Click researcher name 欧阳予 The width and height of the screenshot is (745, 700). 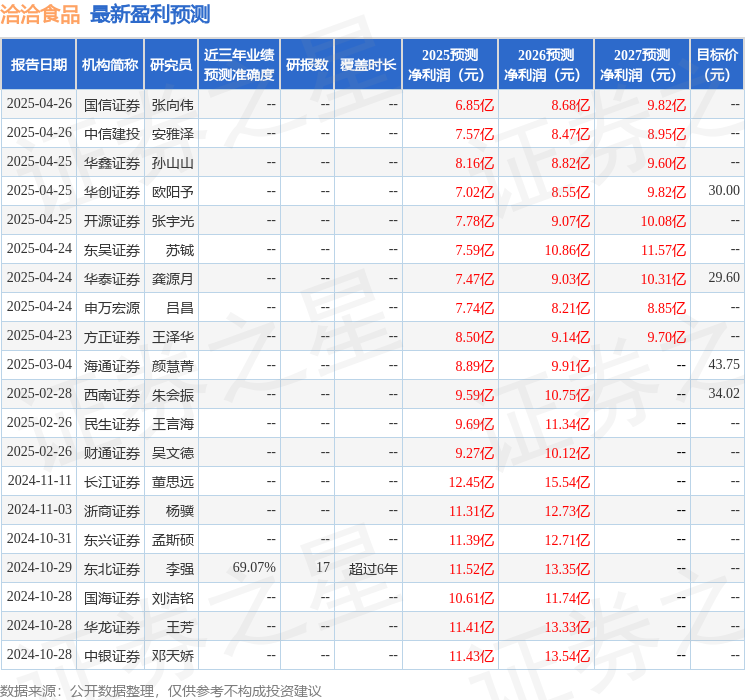[x=172, y=192]
